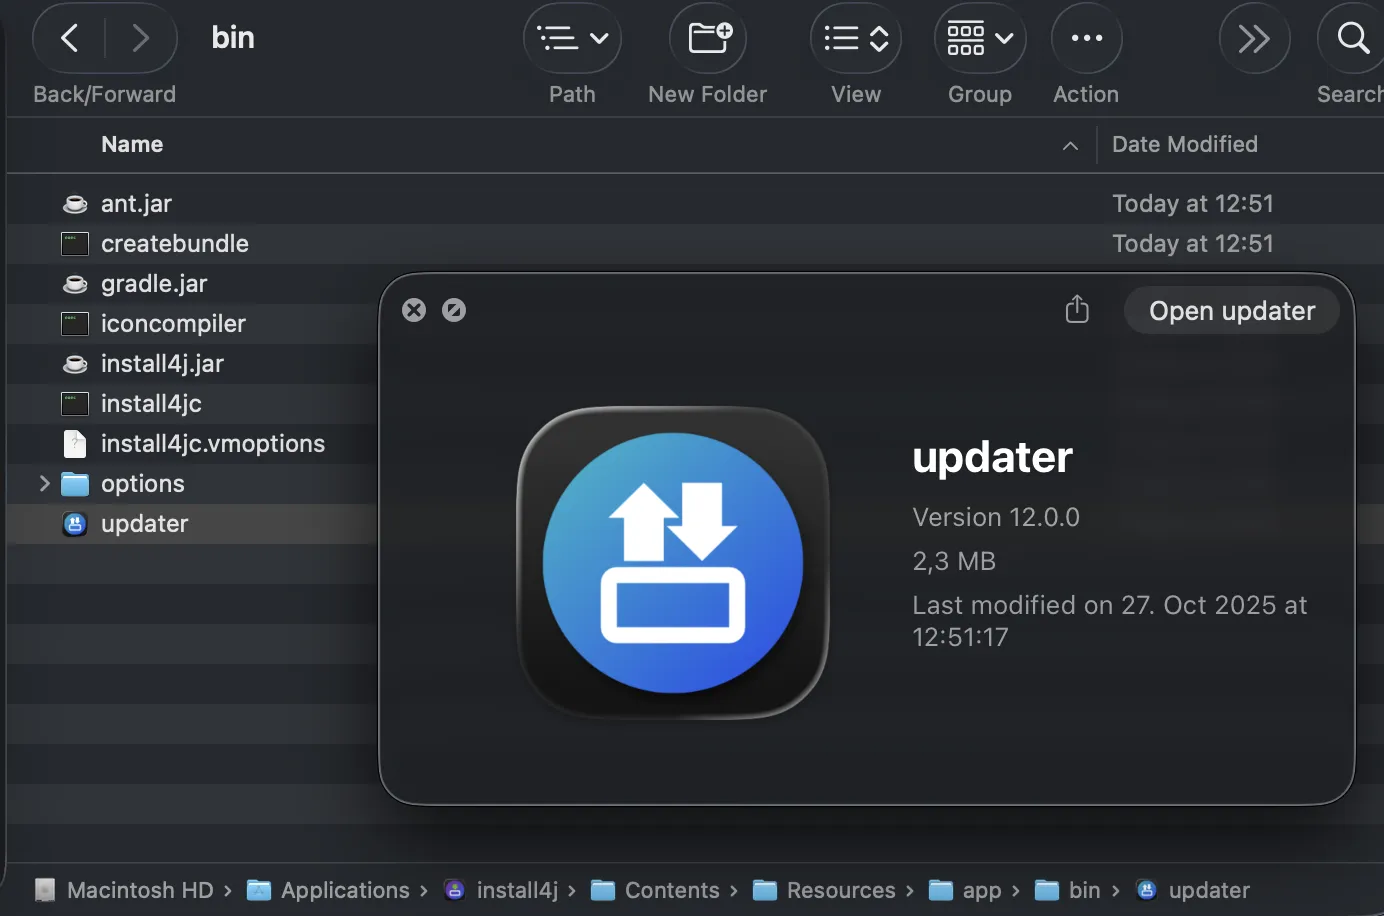Click the Action ellipsis menu

[x=1086, y=38]
